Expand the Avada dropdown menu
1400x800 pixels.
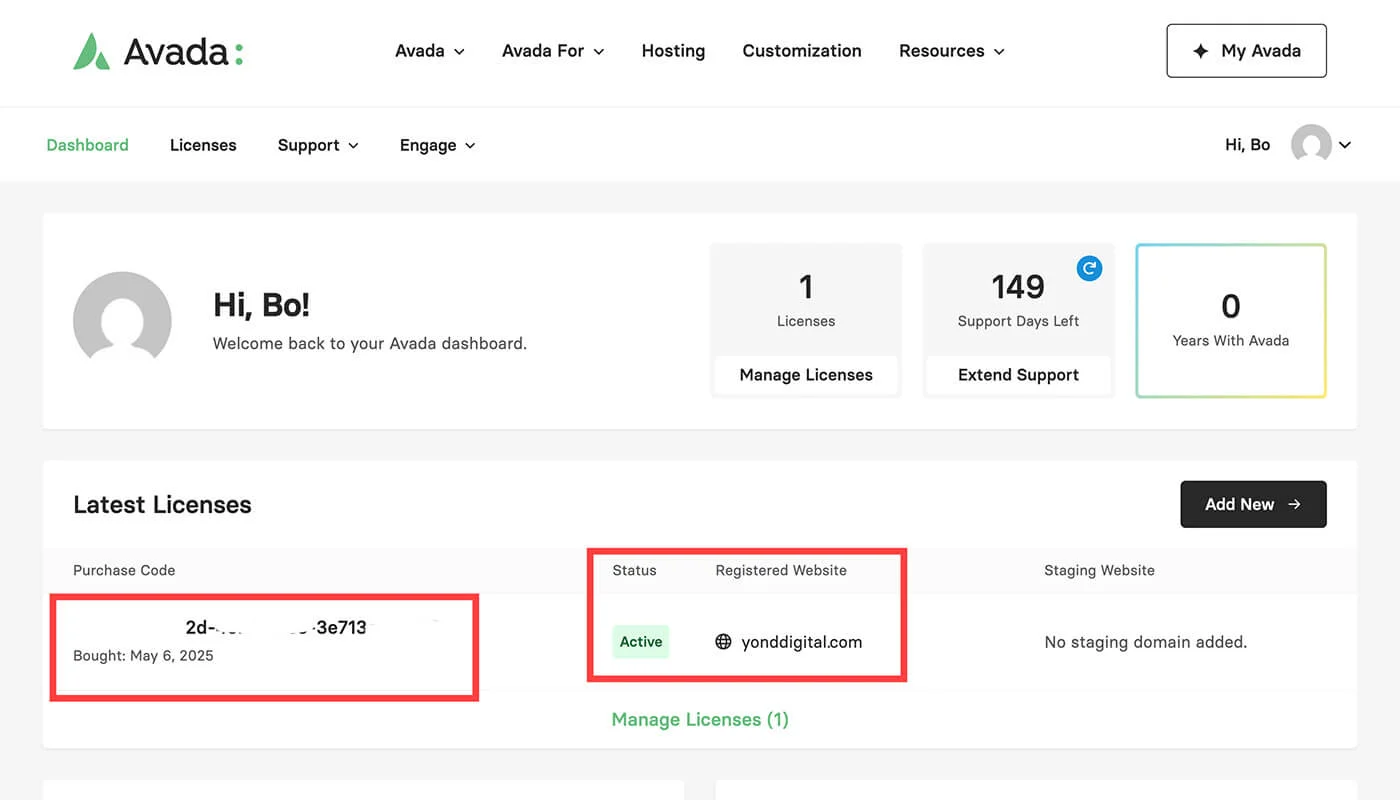point(429,51)
